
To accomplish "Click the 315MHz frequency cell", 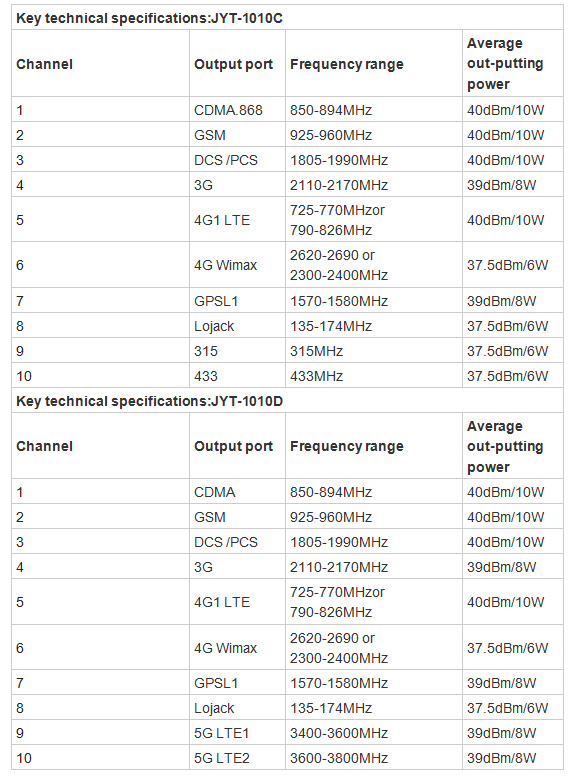I will pyautogui.click(x=374, y=351).
